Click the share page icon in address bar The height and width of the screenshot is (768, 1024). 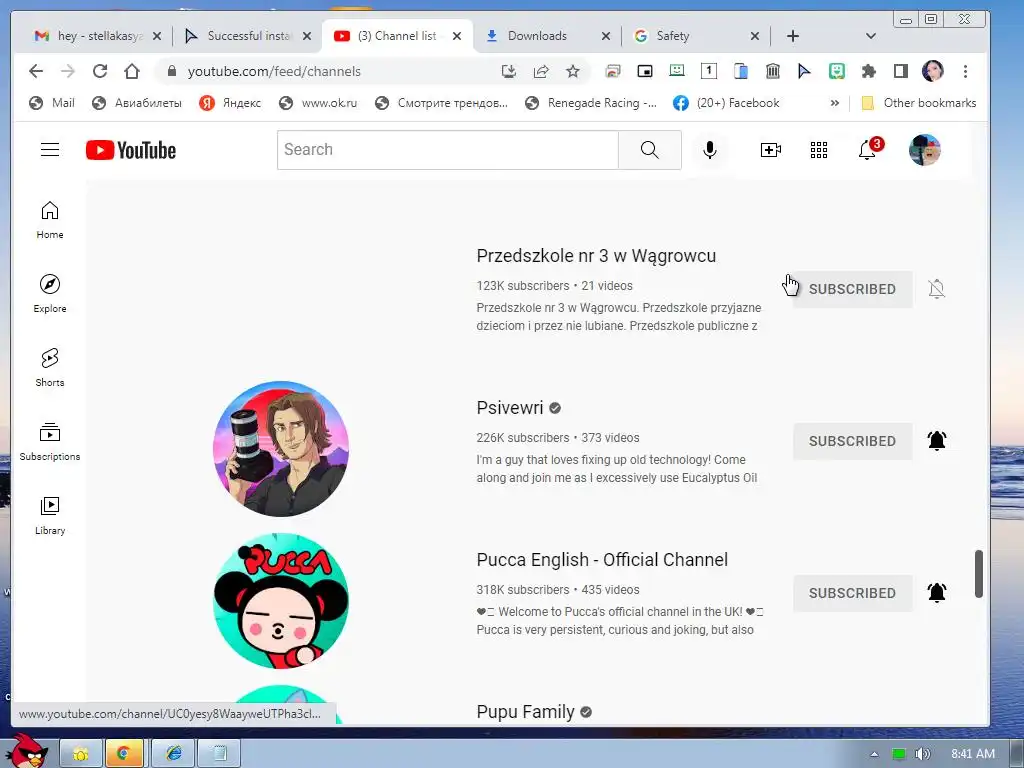(x=541, y=71)
